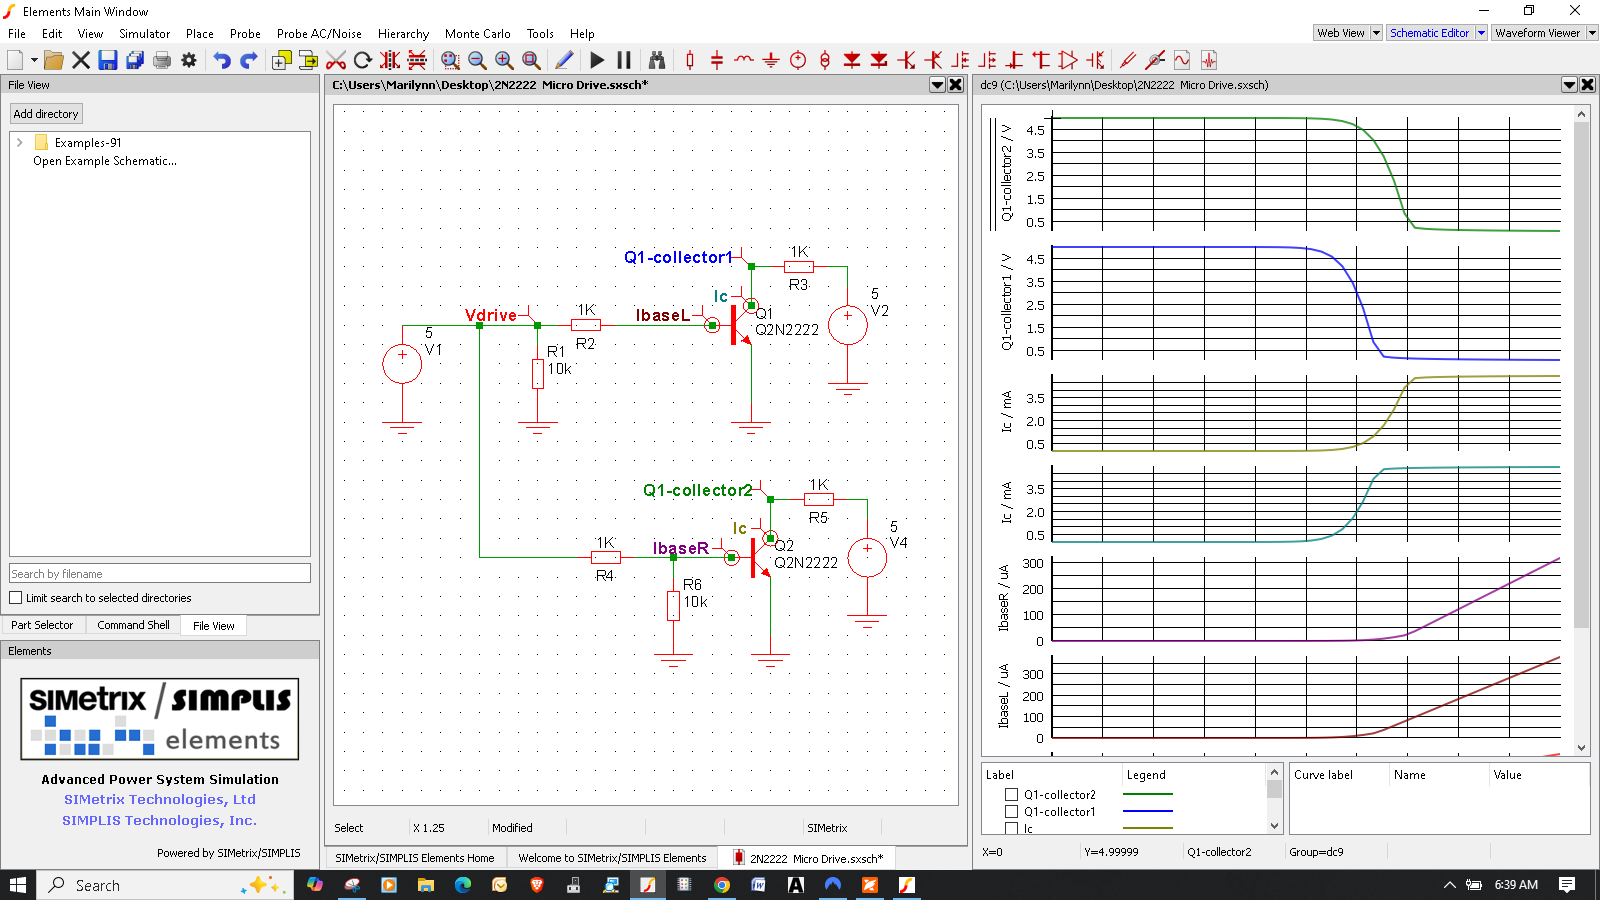Click the Waveform Viewer button
Viewport: 1600px width, 900px height.
[1538, 33]
